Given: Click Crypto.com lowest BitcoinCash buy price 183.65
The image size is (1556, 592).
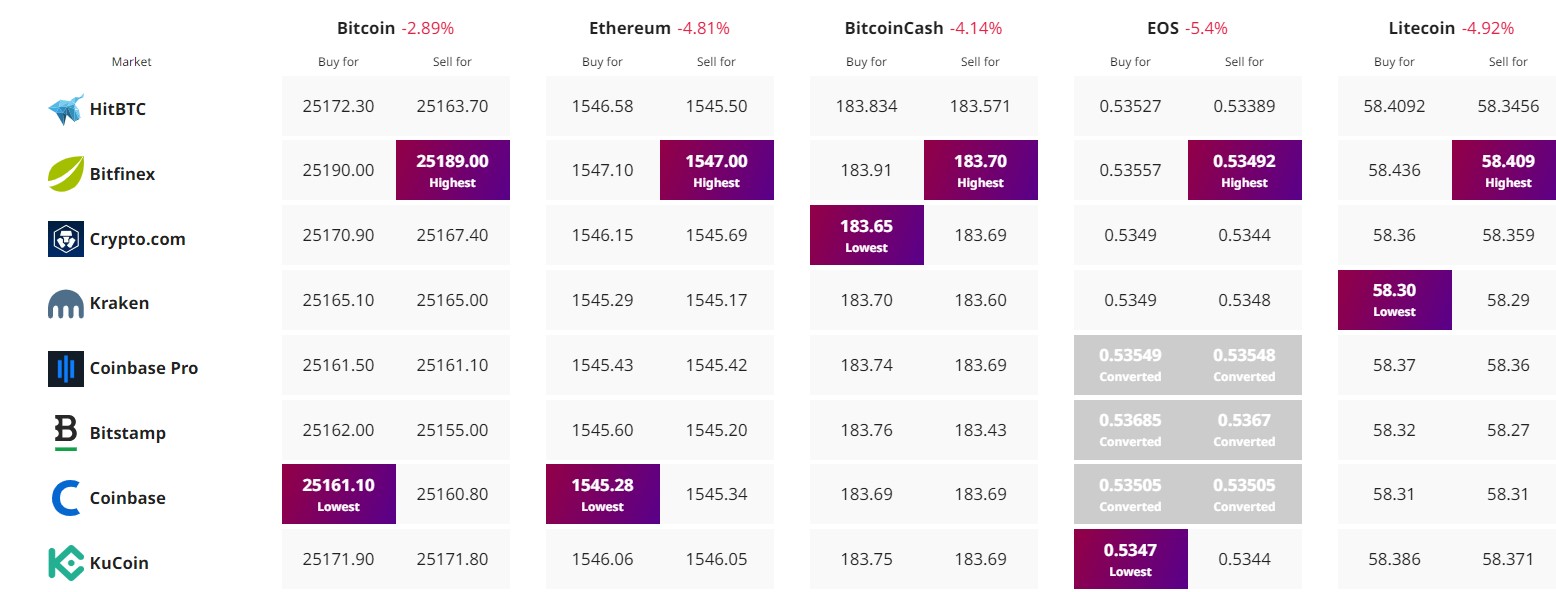Looking at the screenshot, I should pyautogui.click(x=866, y=234).
